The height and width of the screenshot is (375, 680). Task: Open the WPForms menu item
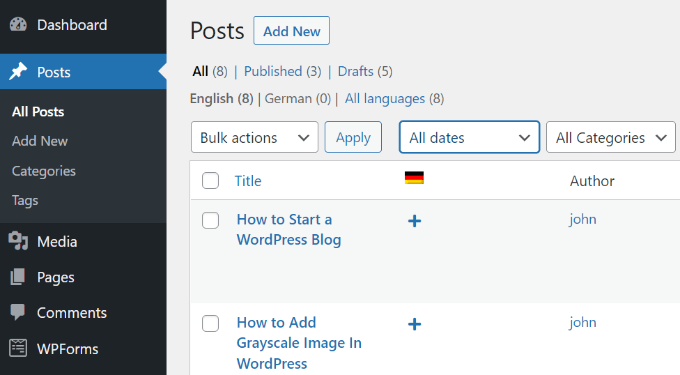(83, 349)
